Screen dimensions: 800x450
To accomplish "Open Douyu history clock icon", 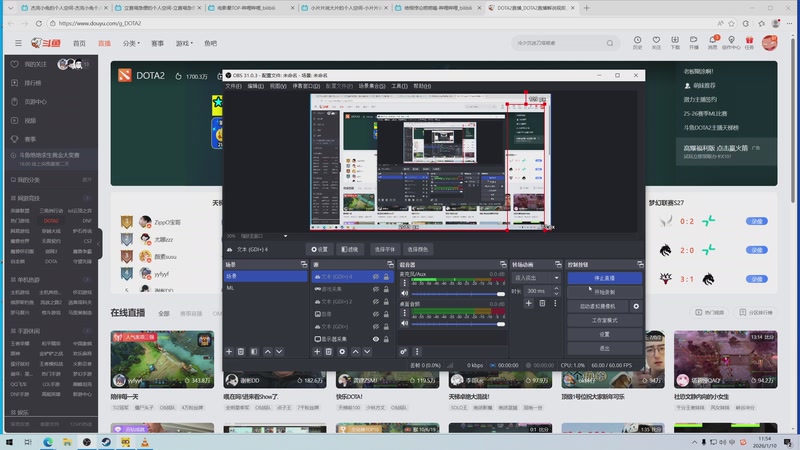I will pyautogui.click(x=637, y=42).
